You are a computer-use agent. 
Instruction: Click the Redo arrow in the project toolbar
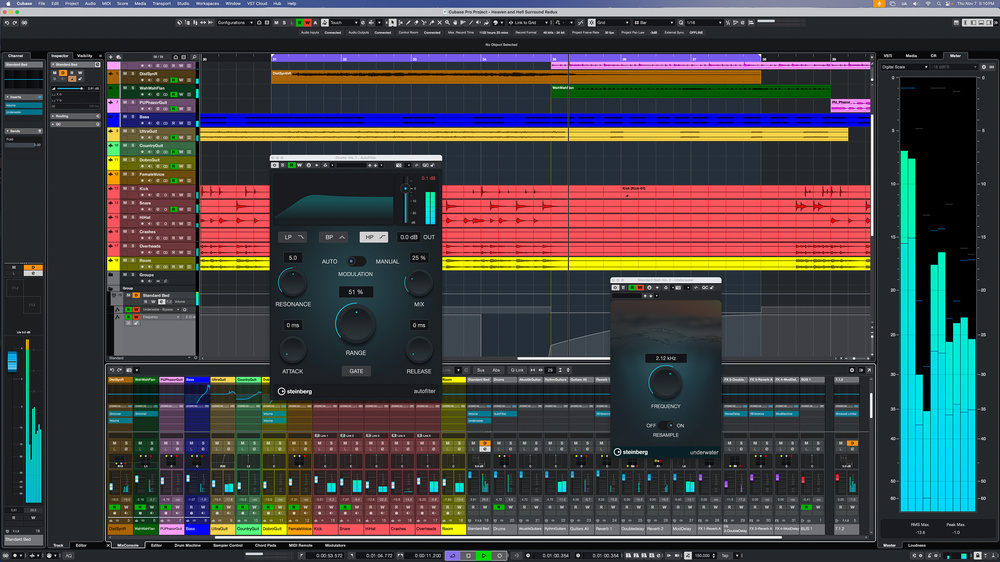pyautogui.click(x=15, y=22)
